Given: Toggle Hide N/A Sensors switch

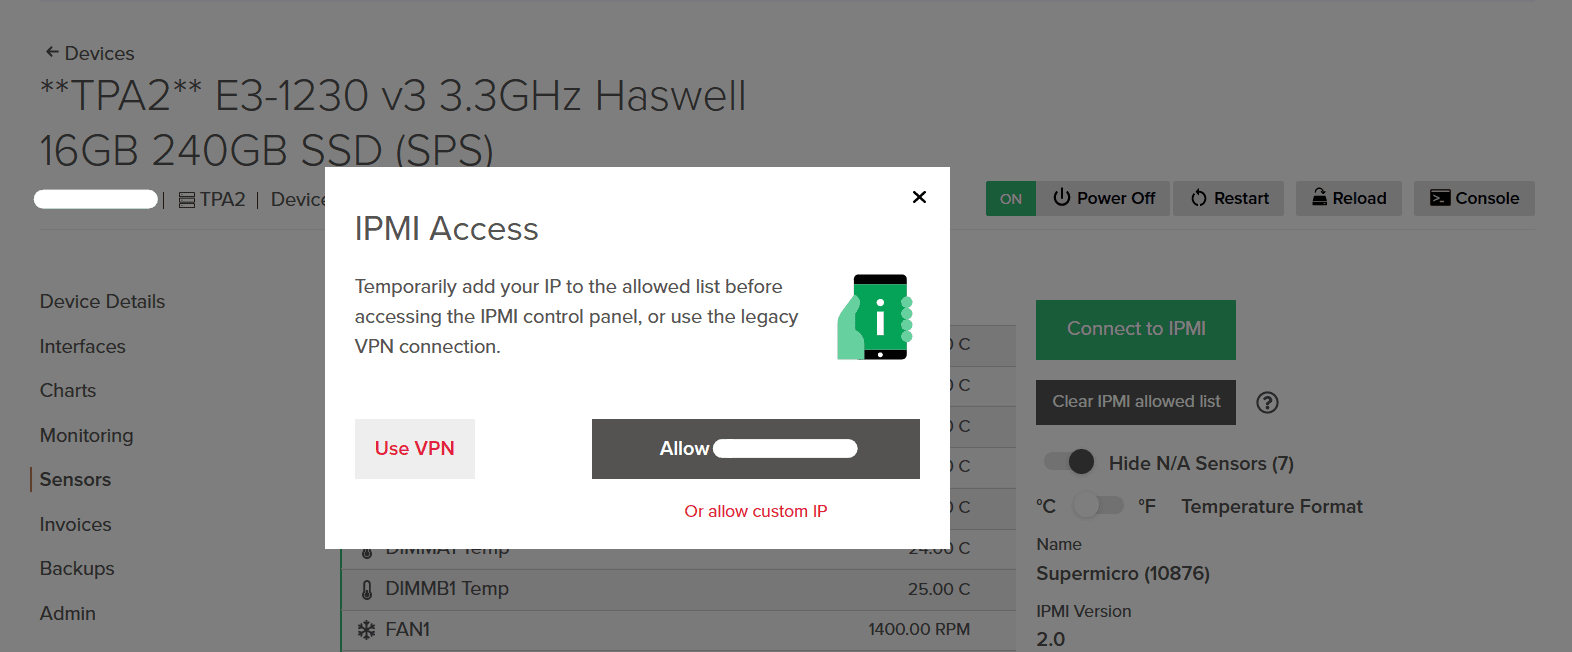Looking at the screenshot, I should [1069, 462].
